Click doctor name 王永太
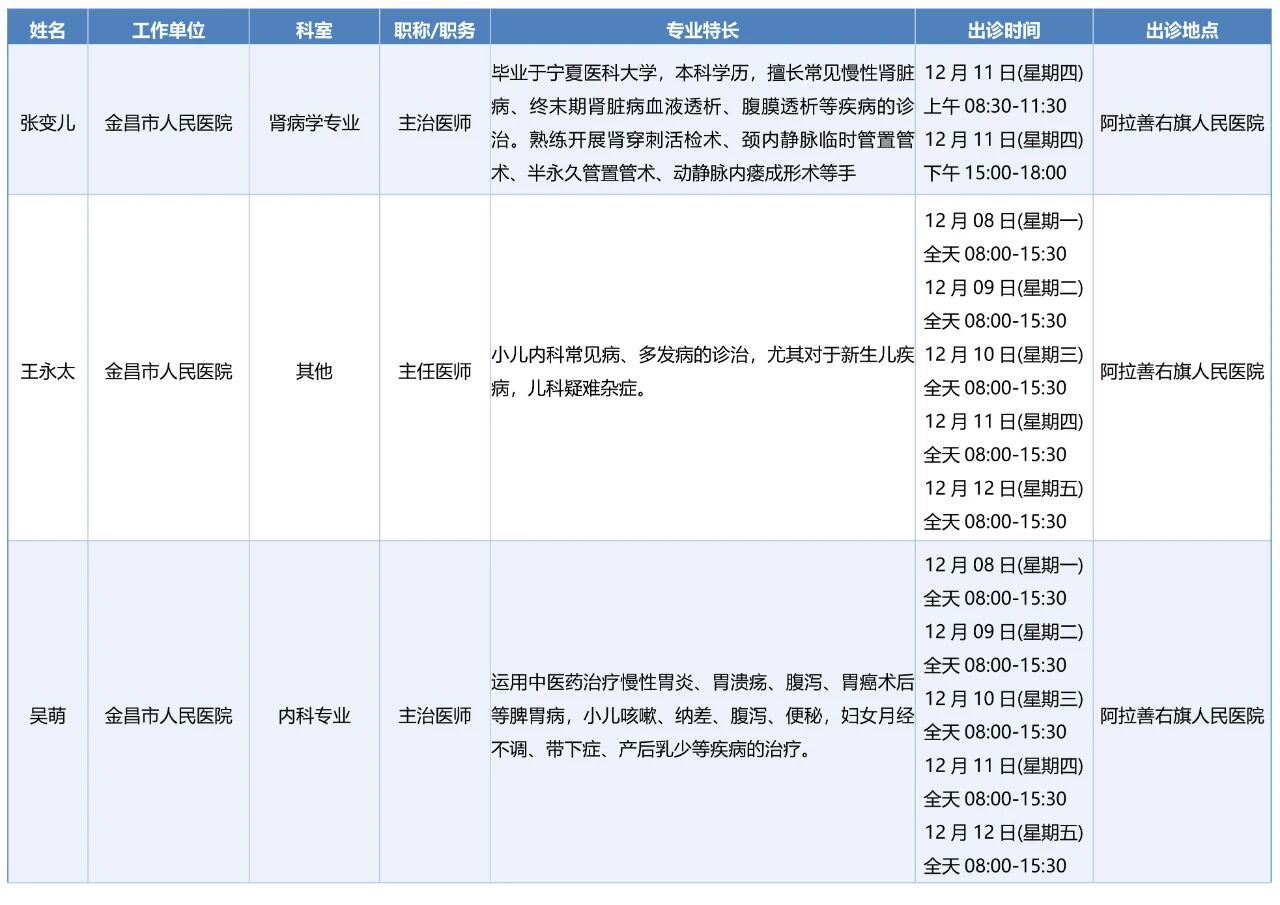This screenshot has height=905, width=1280. pyautogui.click(x=48, y=371)
